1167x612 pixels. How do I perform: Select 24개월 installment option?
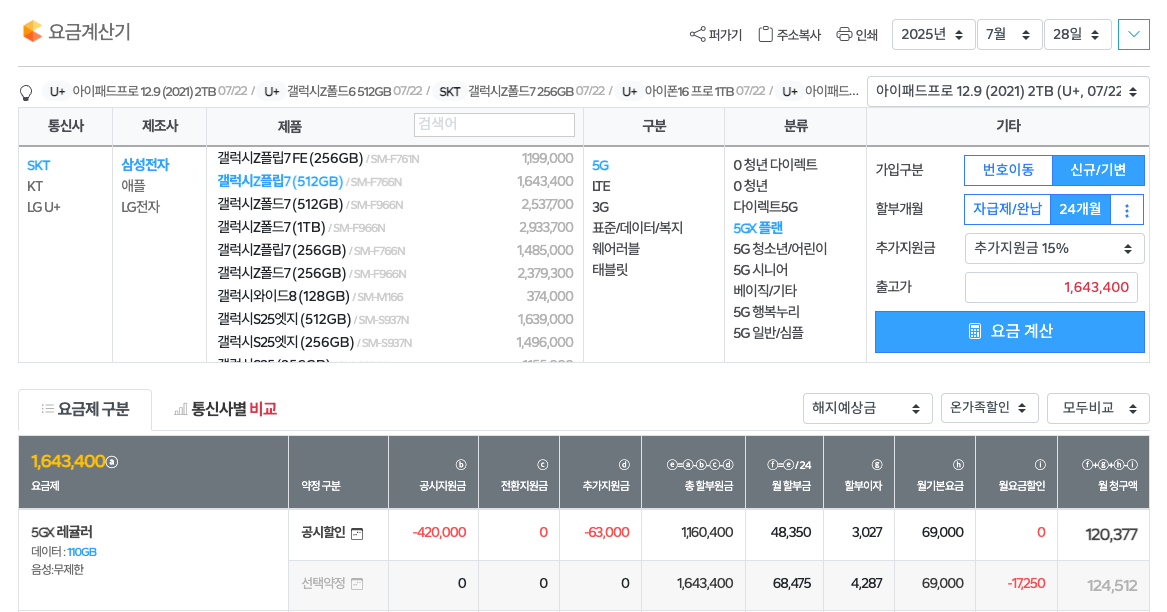1080,210
